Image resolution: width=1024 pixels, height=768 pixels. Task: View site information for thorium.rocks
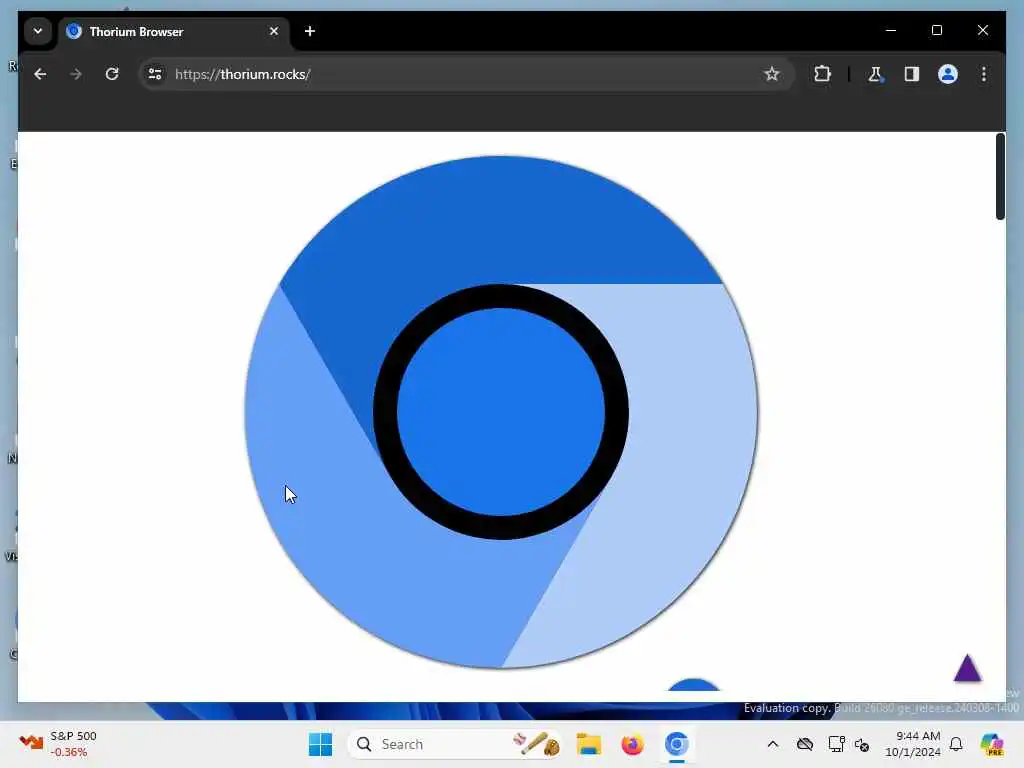[x=155, y=74]
